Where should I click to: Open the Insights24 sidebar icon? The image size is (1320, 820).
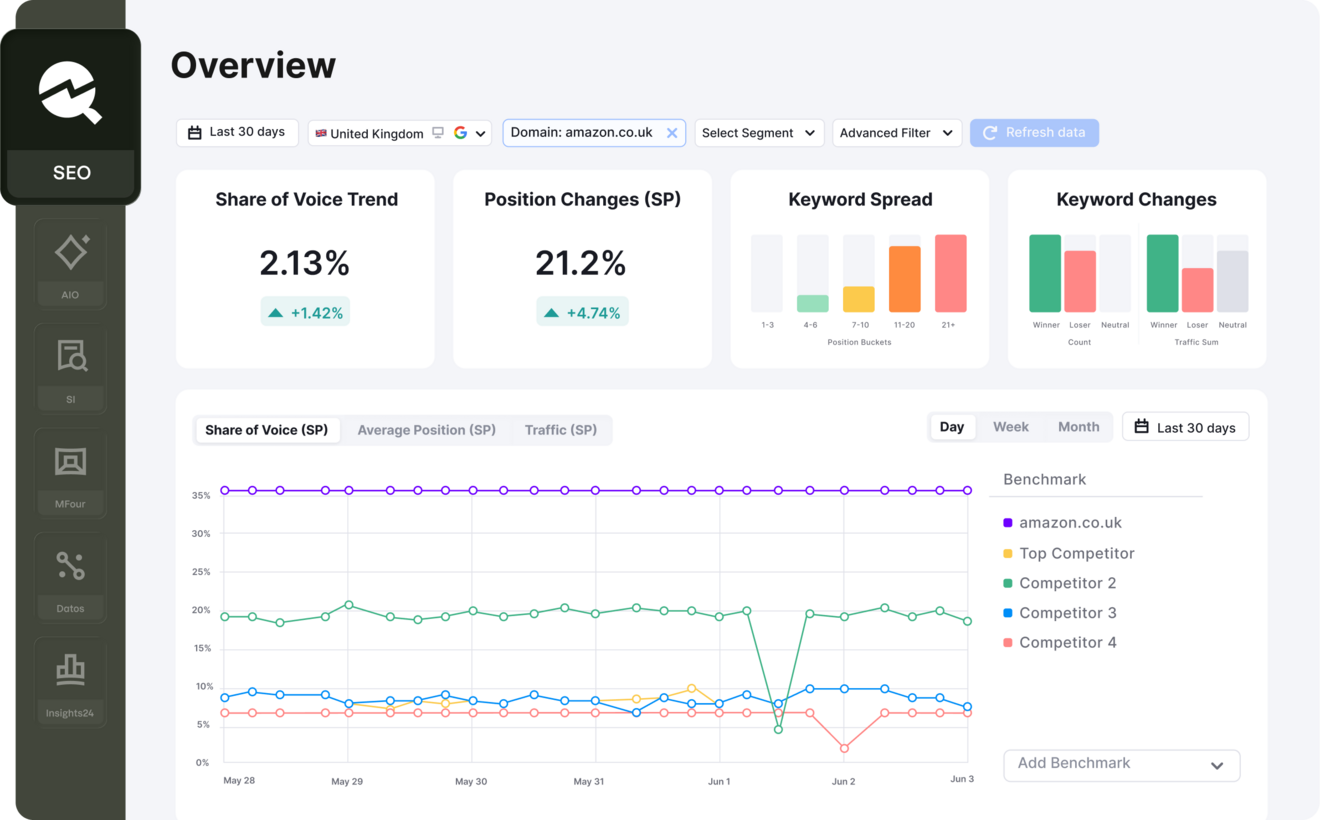[70, 682]
